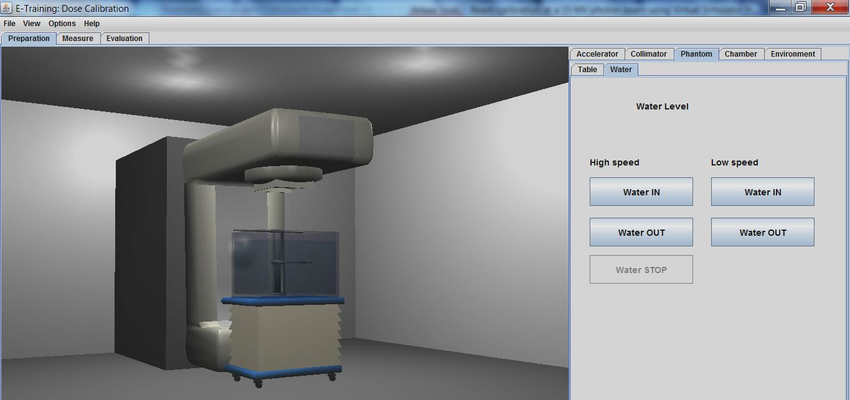
Task: Open the Options menu
Action: click(62, 23)
